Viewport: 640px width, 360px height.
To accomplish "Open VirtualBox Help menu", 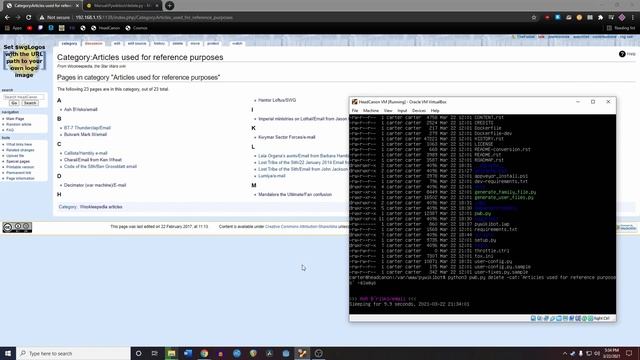I will coord(435,111).
